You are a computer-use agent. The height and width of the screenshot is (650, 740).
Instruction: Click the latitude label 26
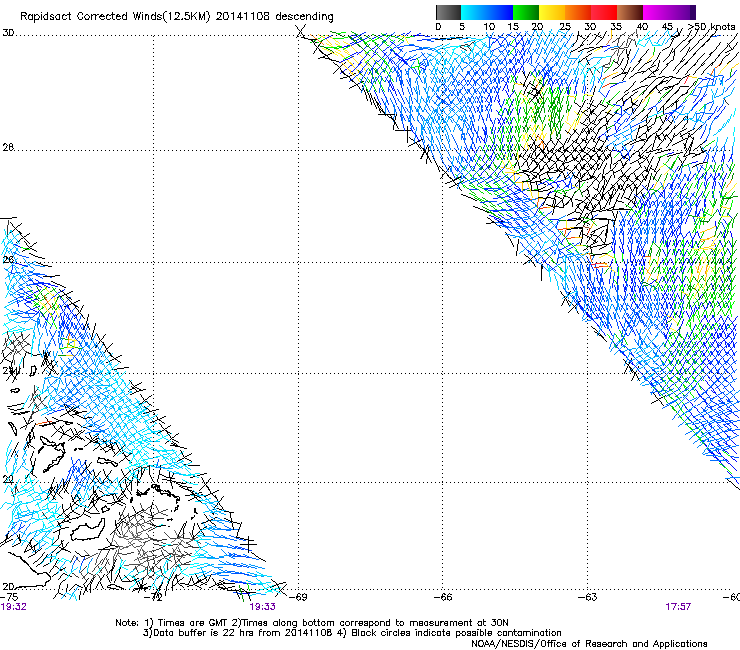click(x=8, y=260)
